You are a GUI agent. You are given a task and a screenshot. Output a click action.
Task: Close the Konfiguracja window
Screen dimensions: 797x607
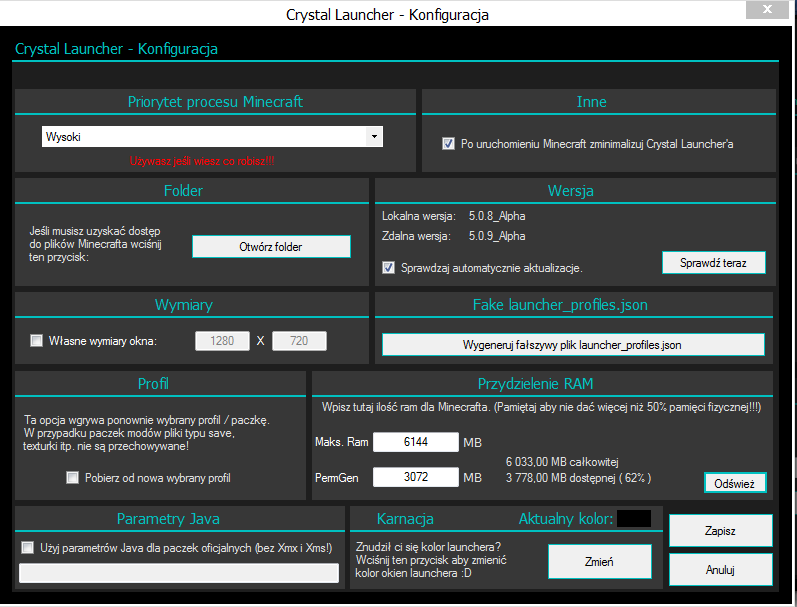coord(768,9)
